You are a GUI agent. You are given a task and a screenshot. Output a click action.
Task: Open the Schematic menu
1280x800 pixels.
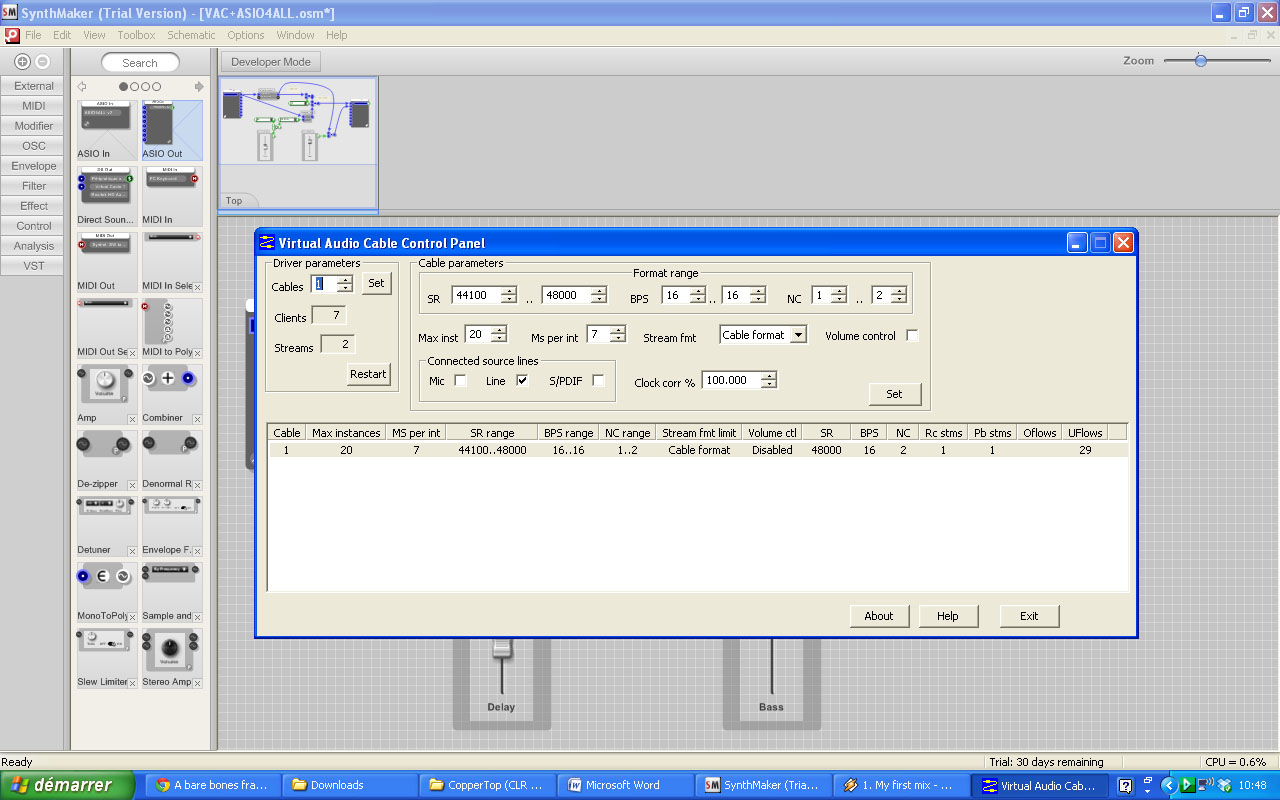tap(191, 35)
